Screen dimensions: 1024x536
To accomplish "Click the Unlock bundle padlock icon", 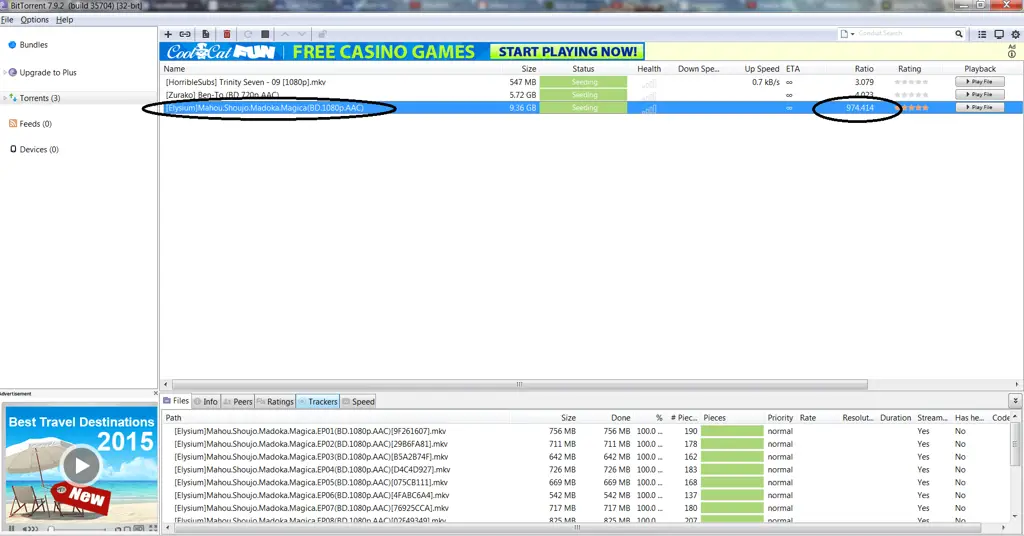I will pyautogui.click(x=322, y=34).
